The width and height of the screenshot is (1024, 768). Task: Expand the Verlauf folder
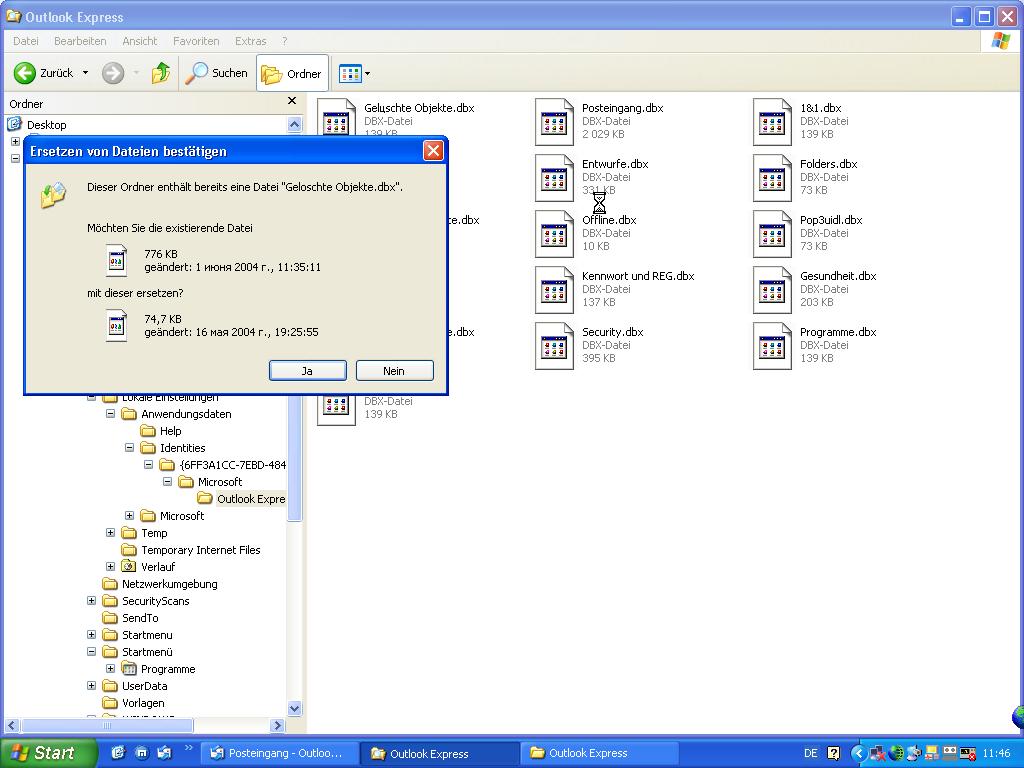pos(110,567)
